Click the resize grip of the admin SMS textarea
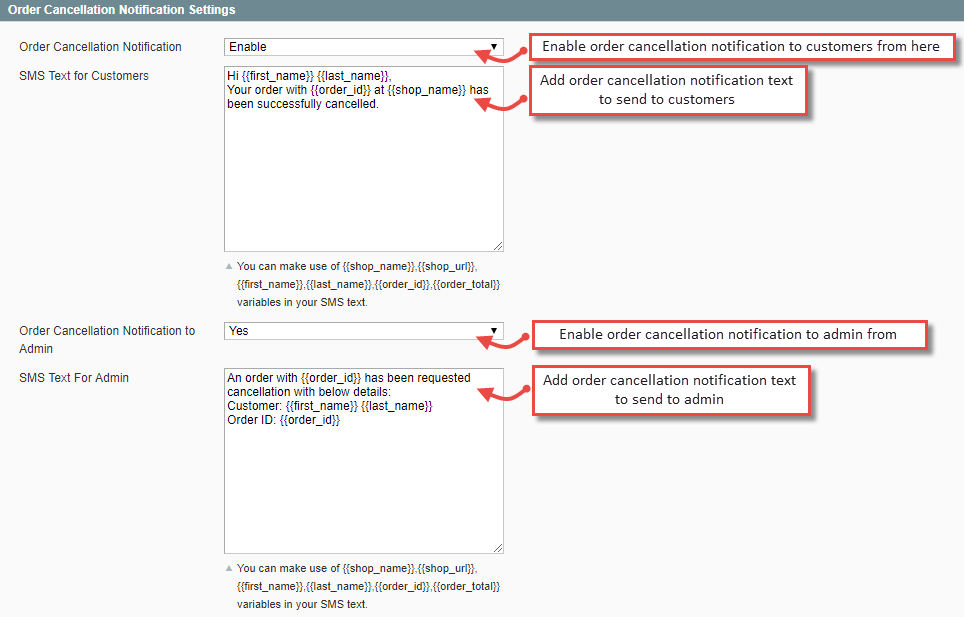The image size is (964, 617). pyautogui.click(x=498, y=547)
